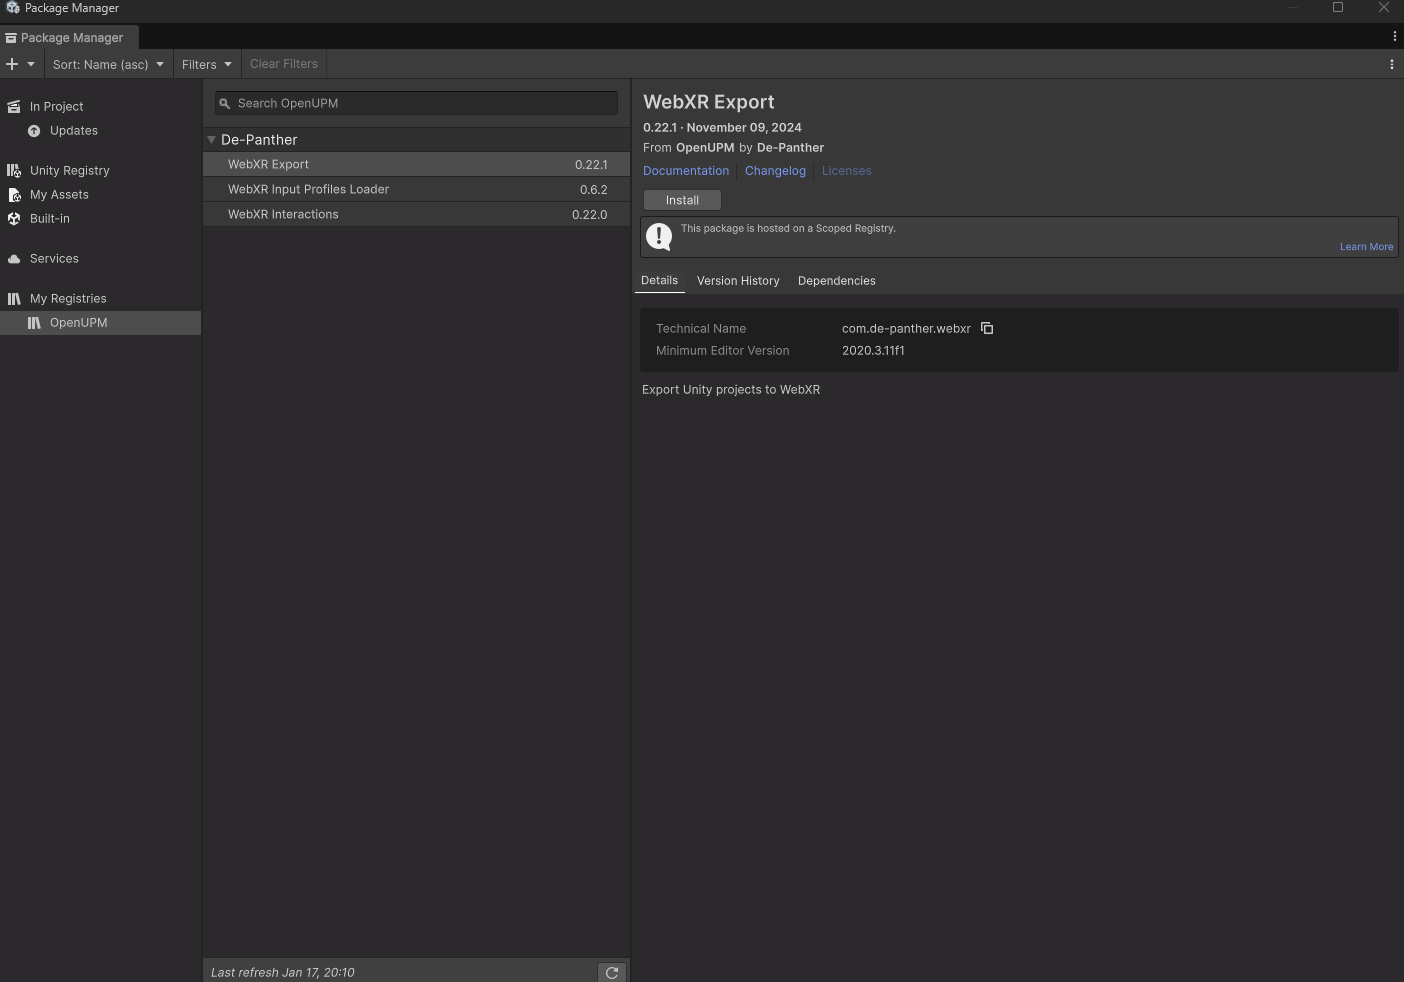Refresh the package list
Image resolution: width=1404 pixels, height=982 pixels.
click(x=612, y=972)
